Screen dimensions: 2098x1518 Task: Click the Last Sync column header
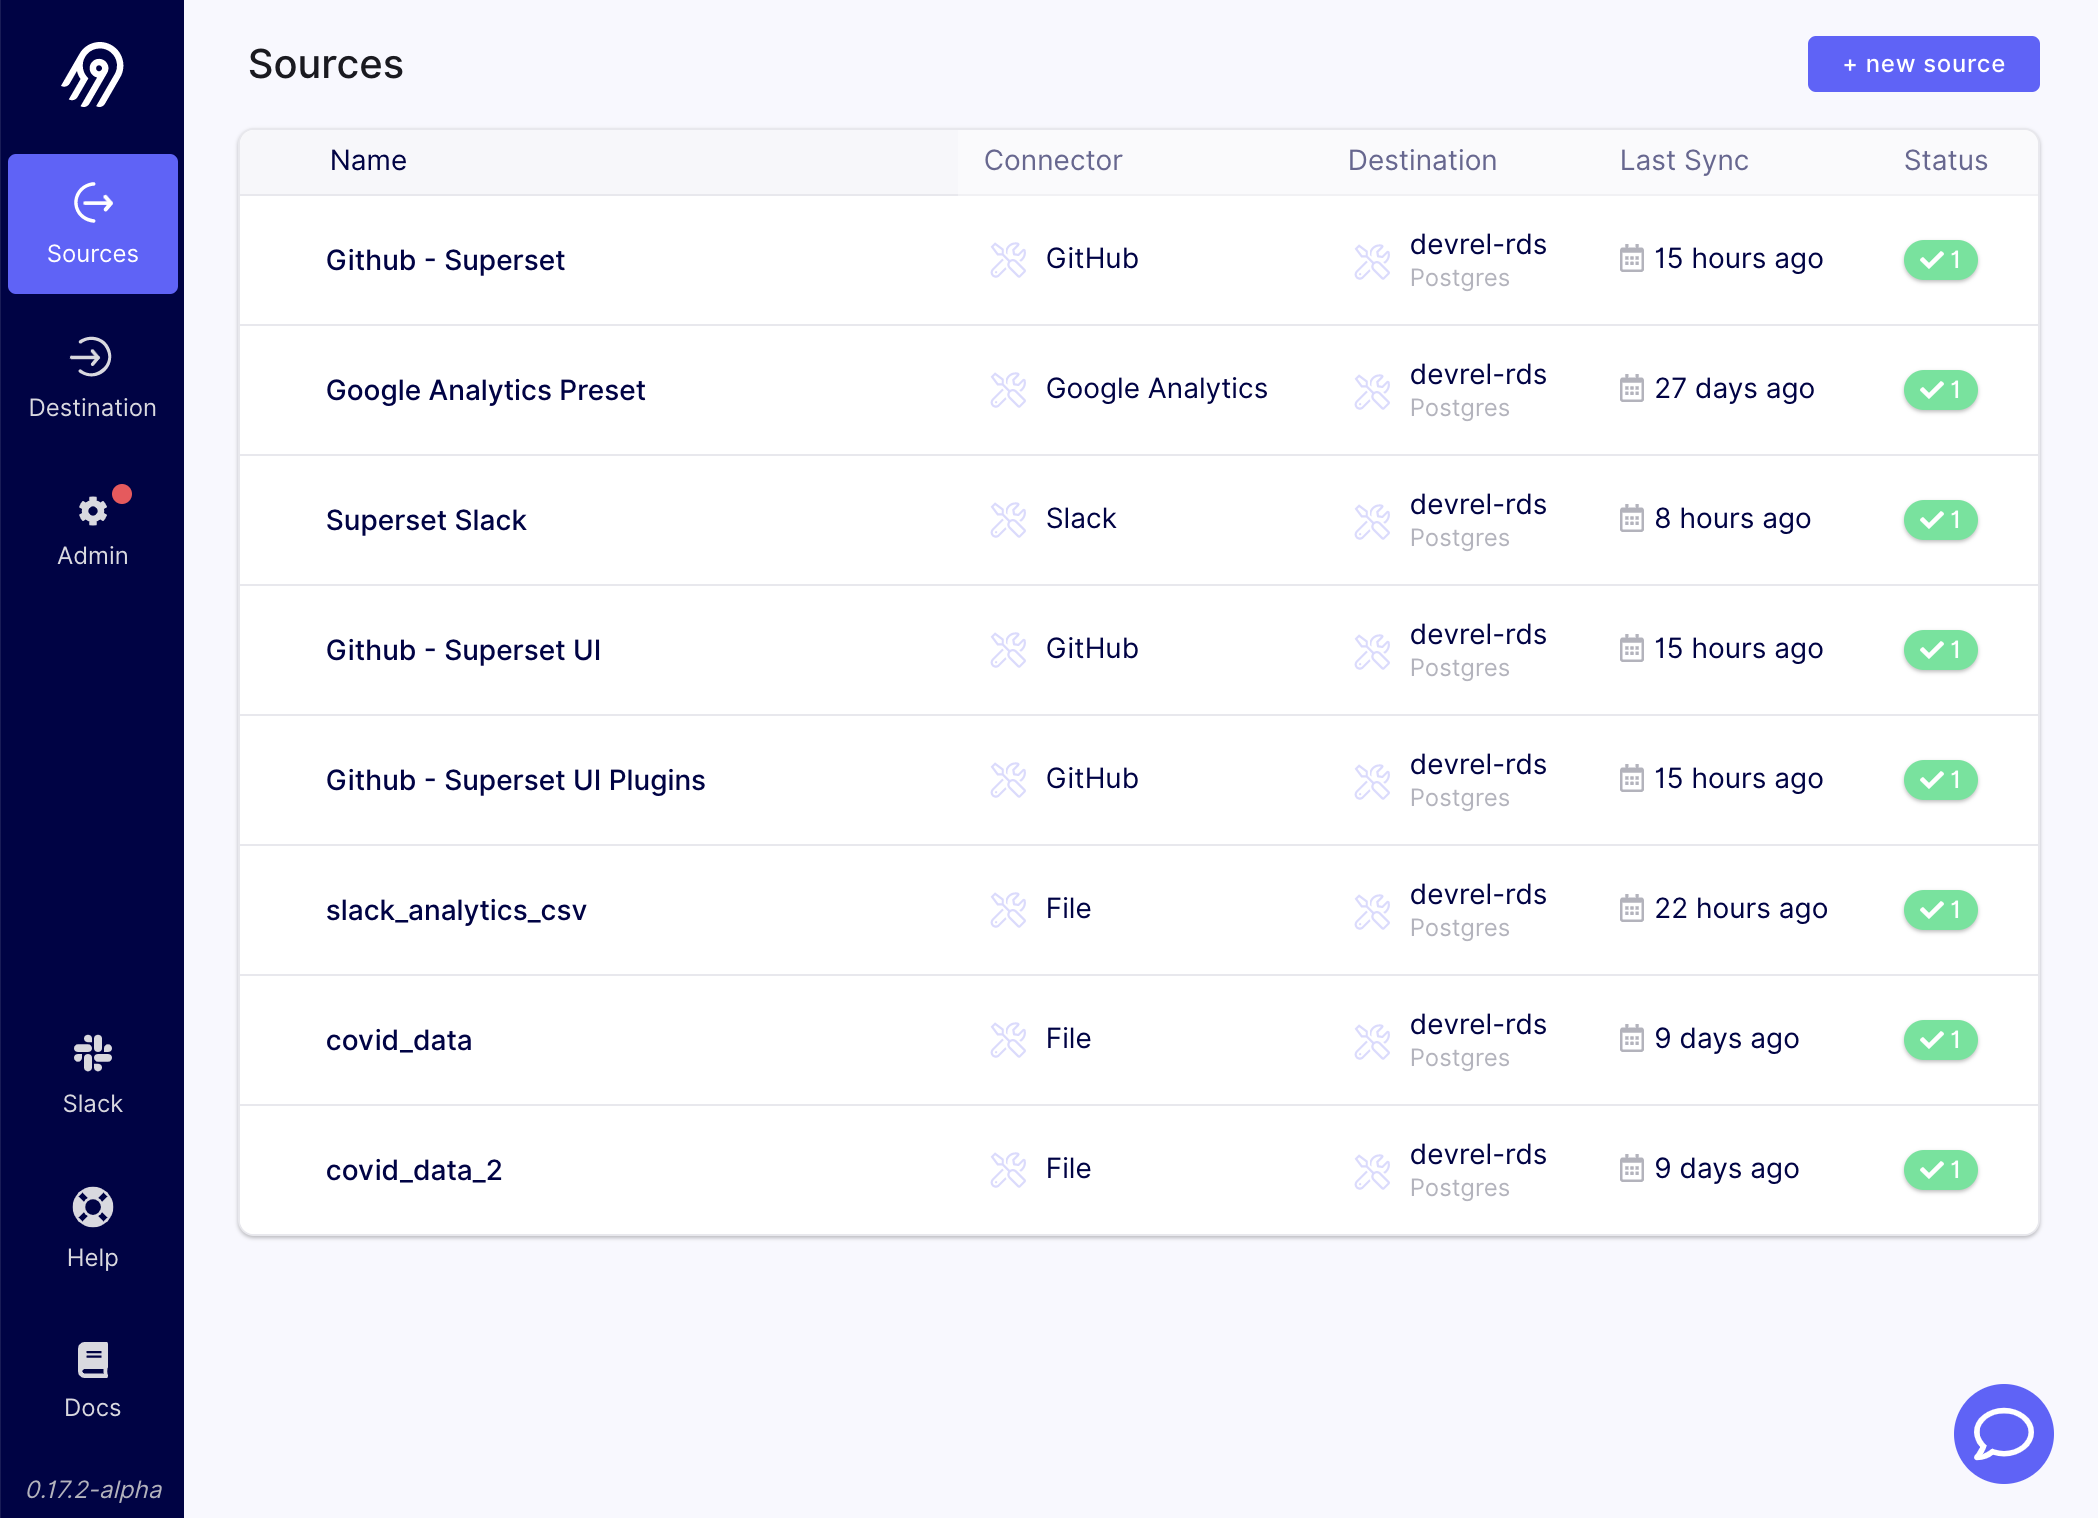1683,160
